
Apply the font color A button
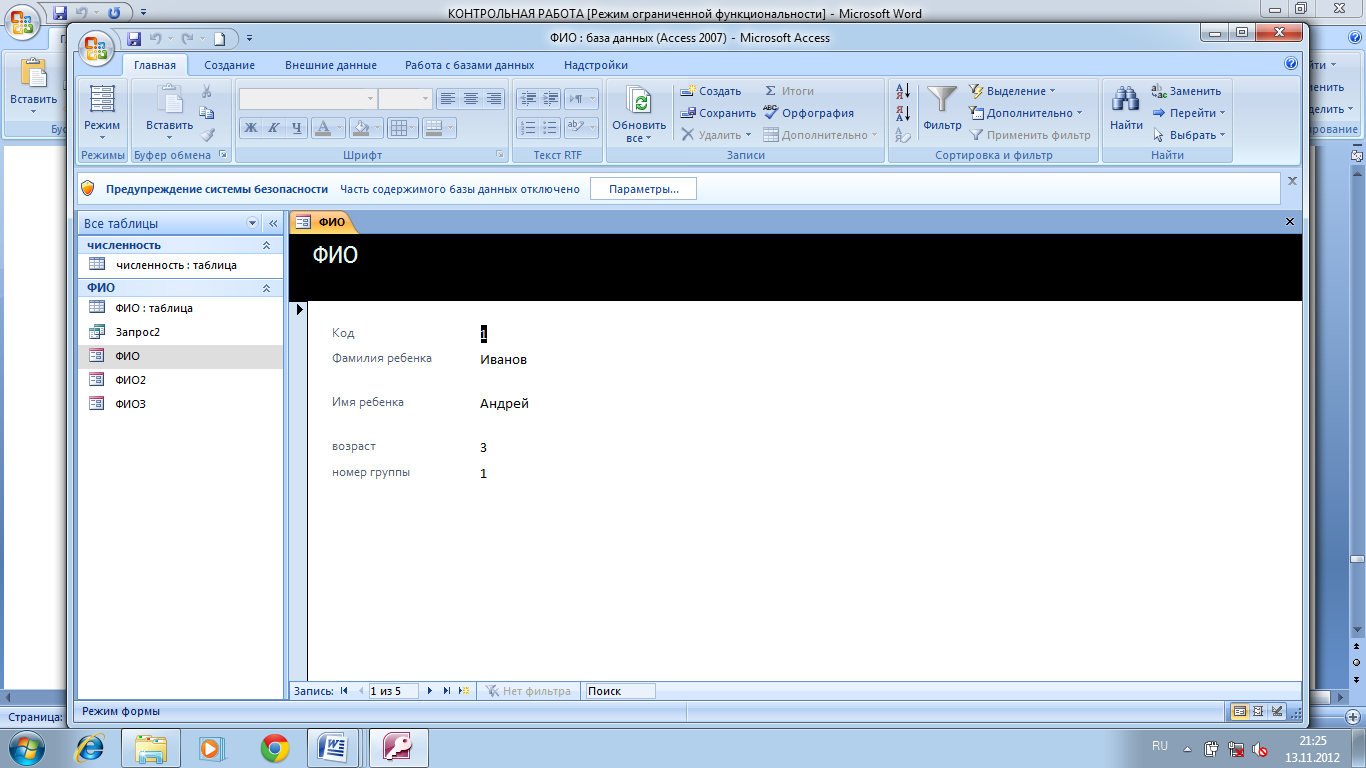(322, 128)
